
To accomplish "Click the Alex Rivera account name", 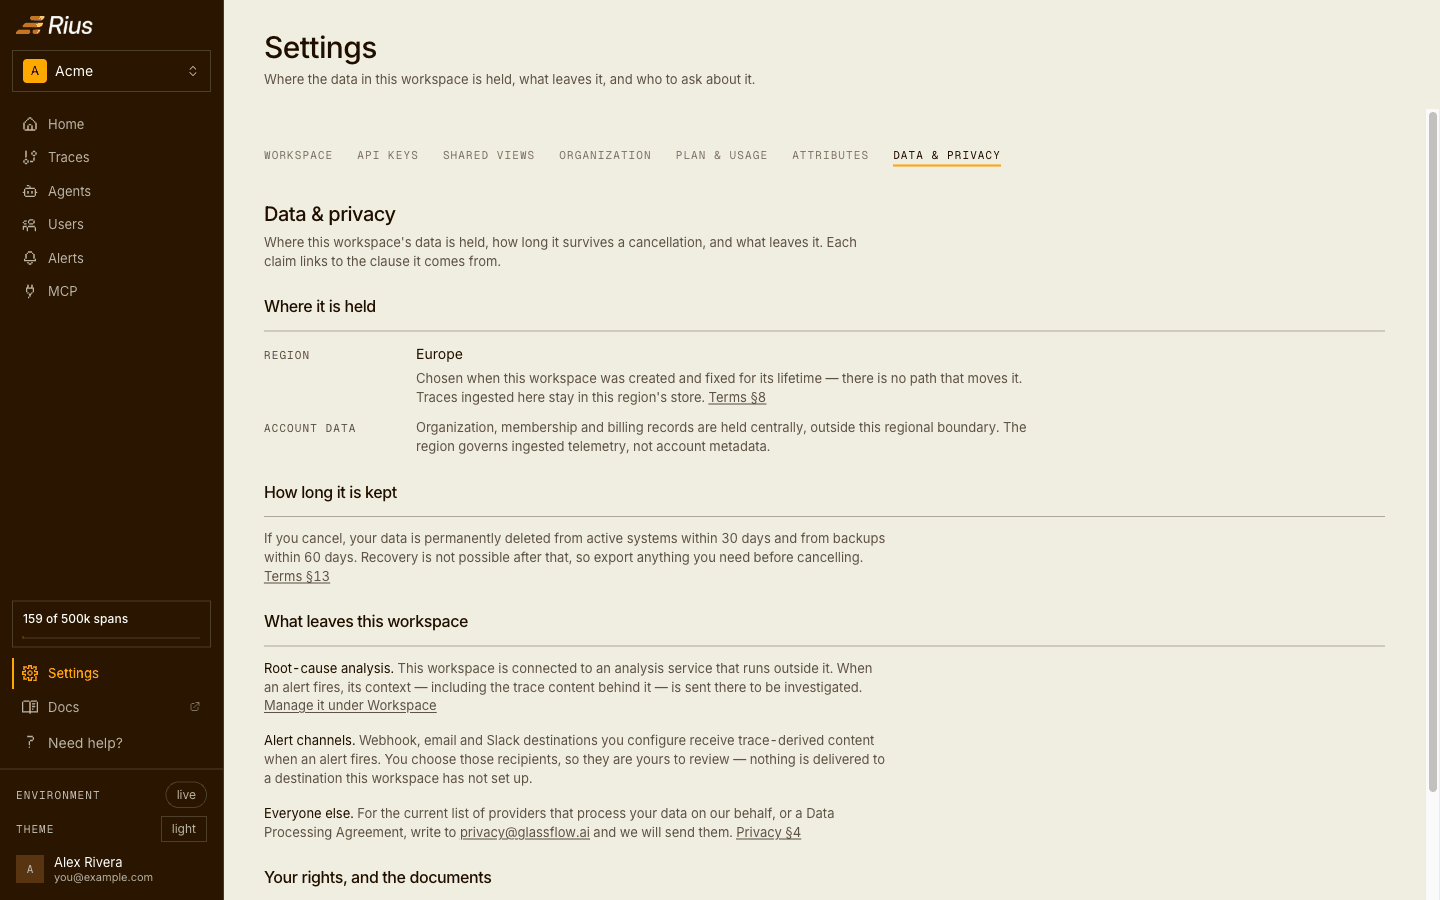I will (88, 862).
